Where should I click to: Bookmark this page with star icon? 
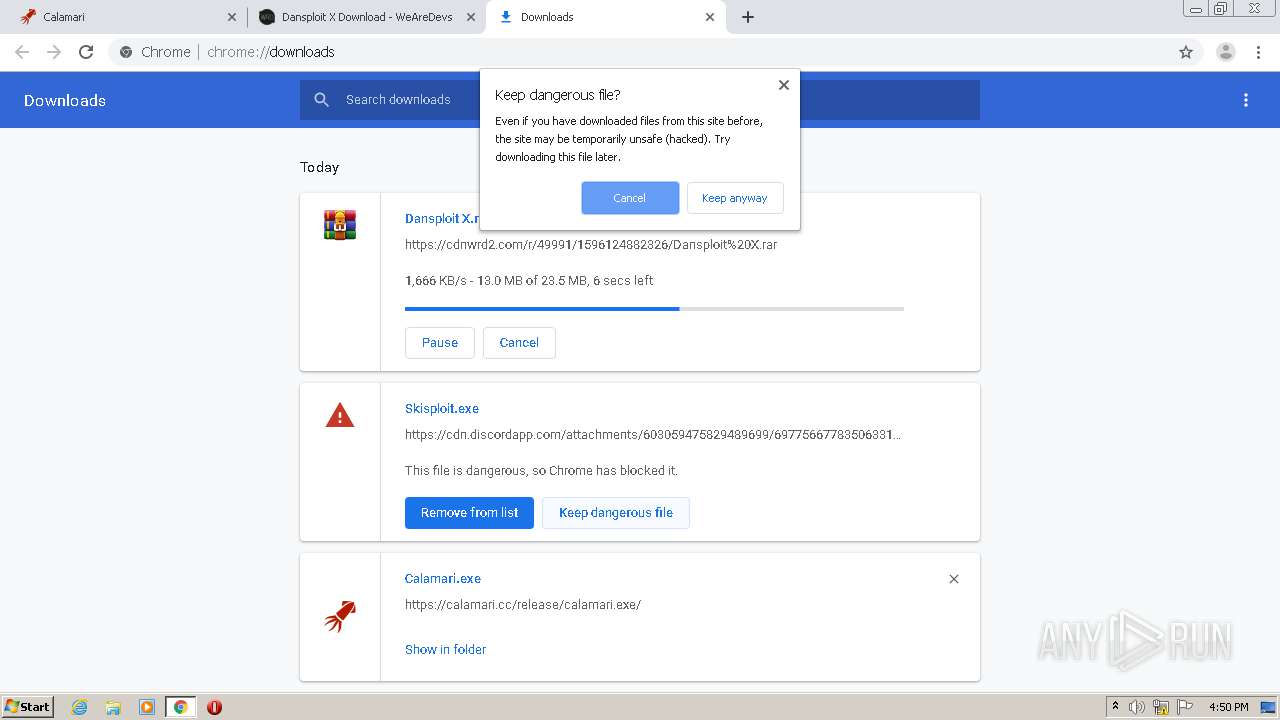point(1186,52)
